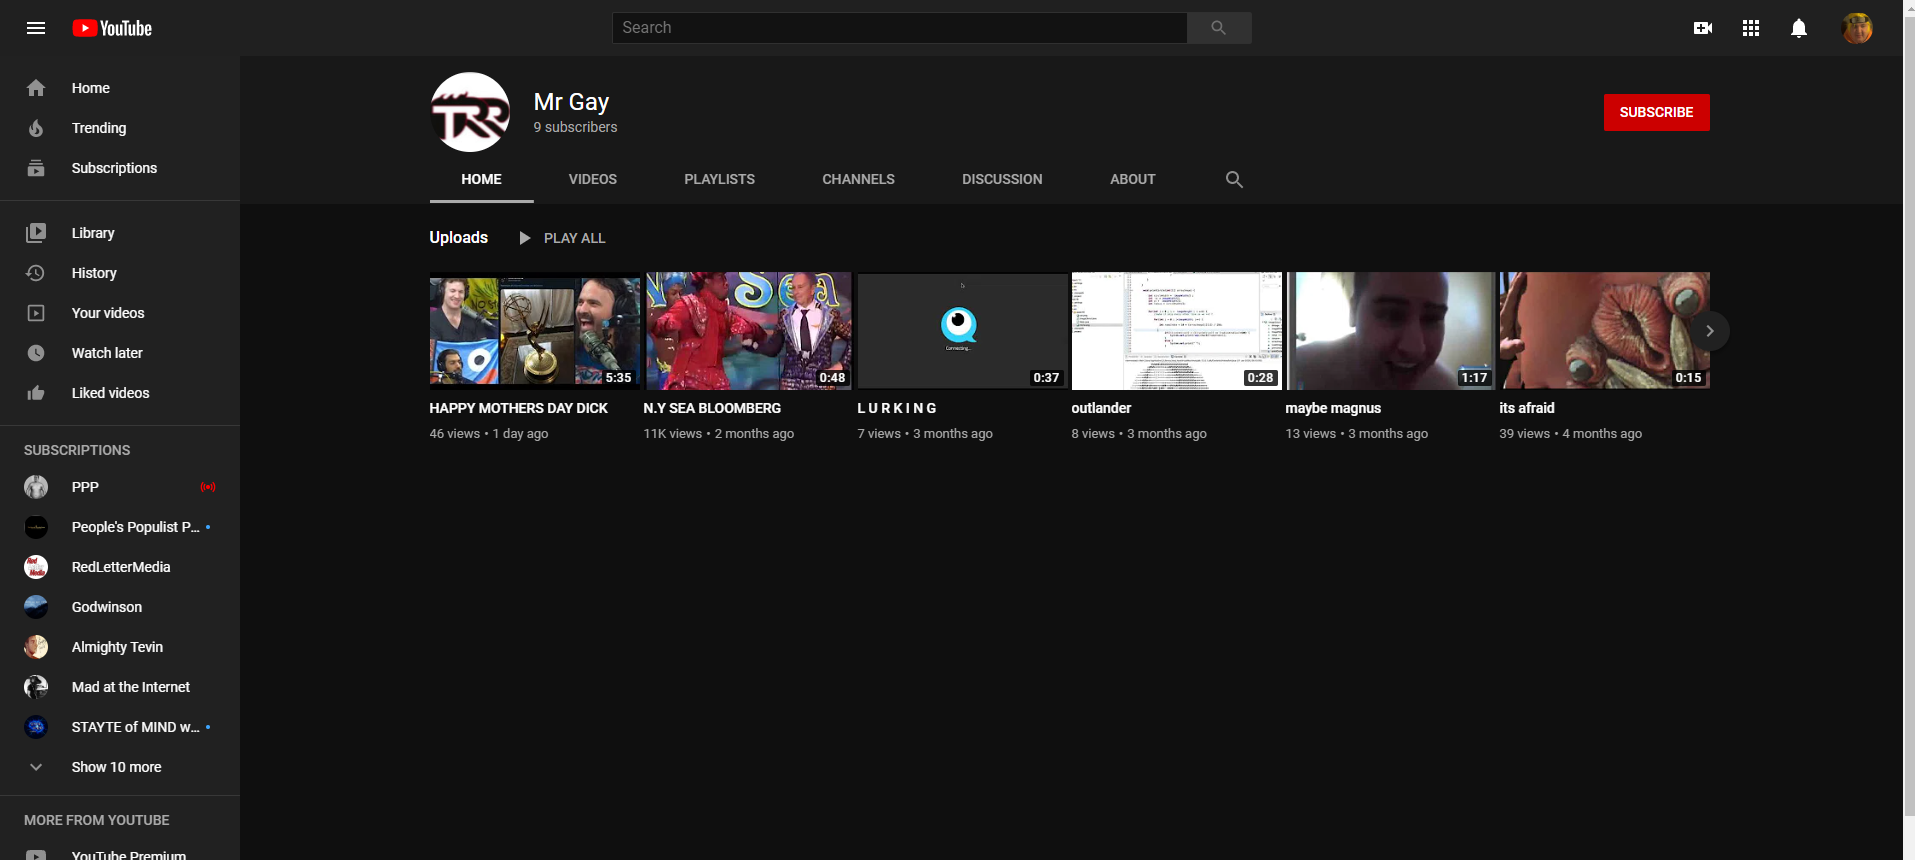Open the Trending page link

pyautogui.click(x=120, y=128)
